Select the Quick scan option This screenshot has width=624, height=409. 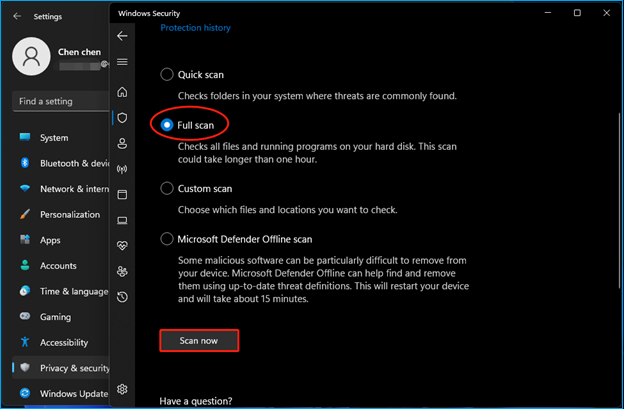(x=167, y=75)
